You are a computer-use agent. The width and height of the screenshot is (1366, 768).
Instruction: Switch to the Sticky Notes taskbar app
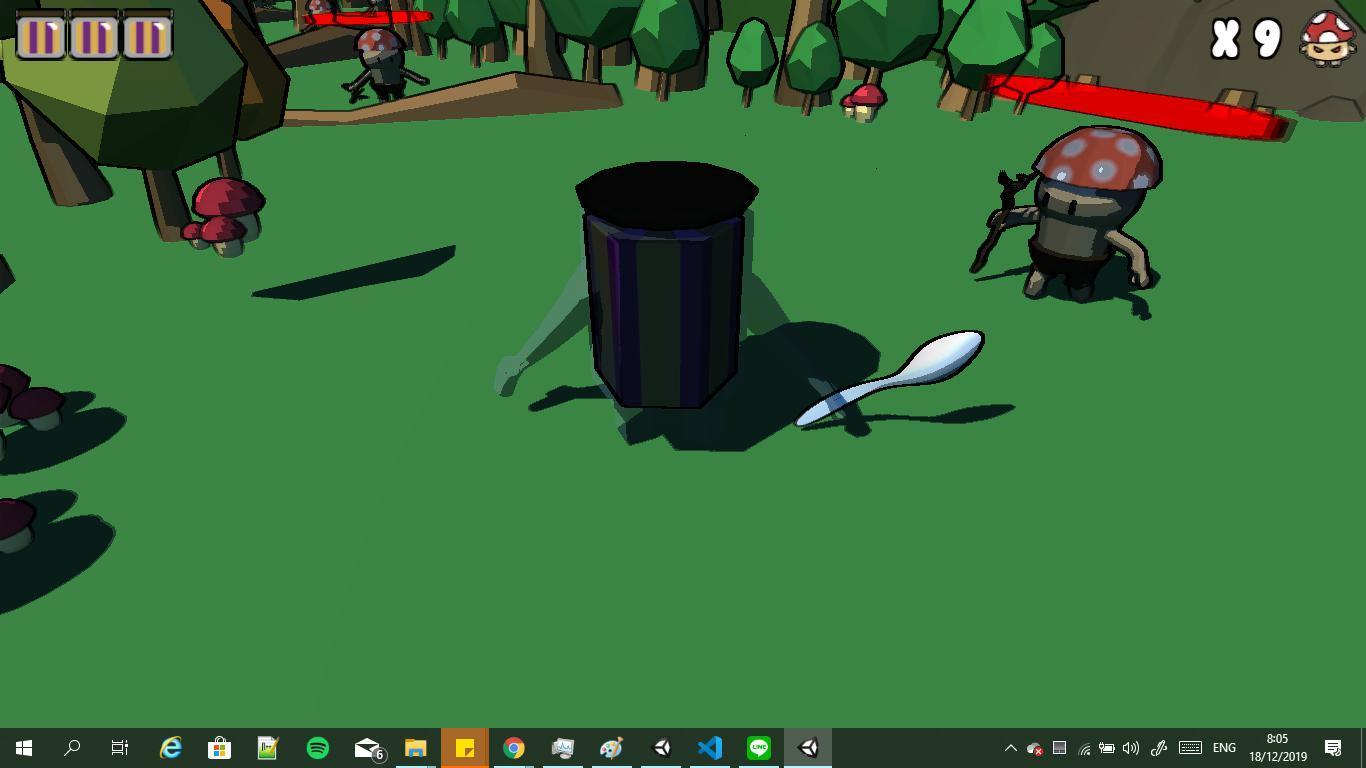(465, 748)
